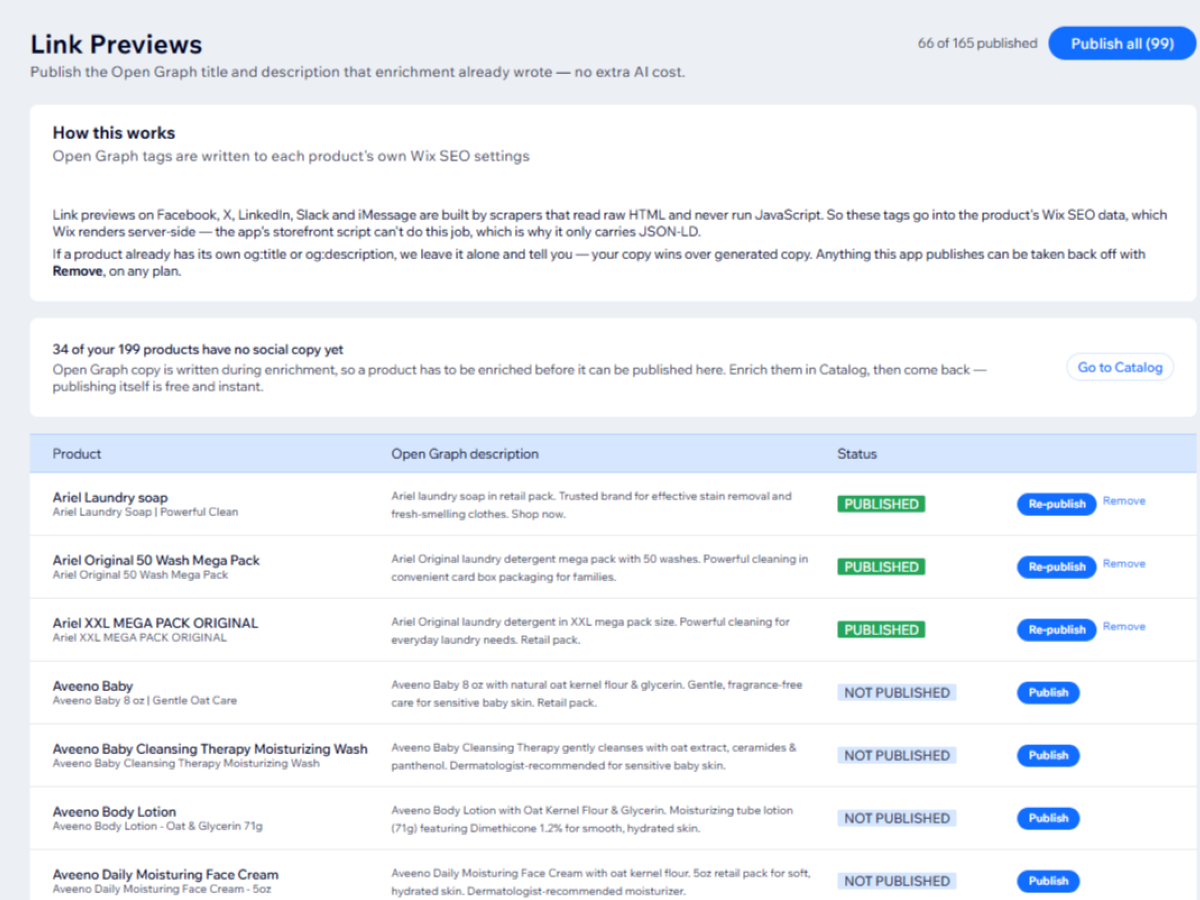Click NOT PUBLISHED status for Aveeno Body Lotion
This screenshot has height=900, width=1200.
(897, 818)
